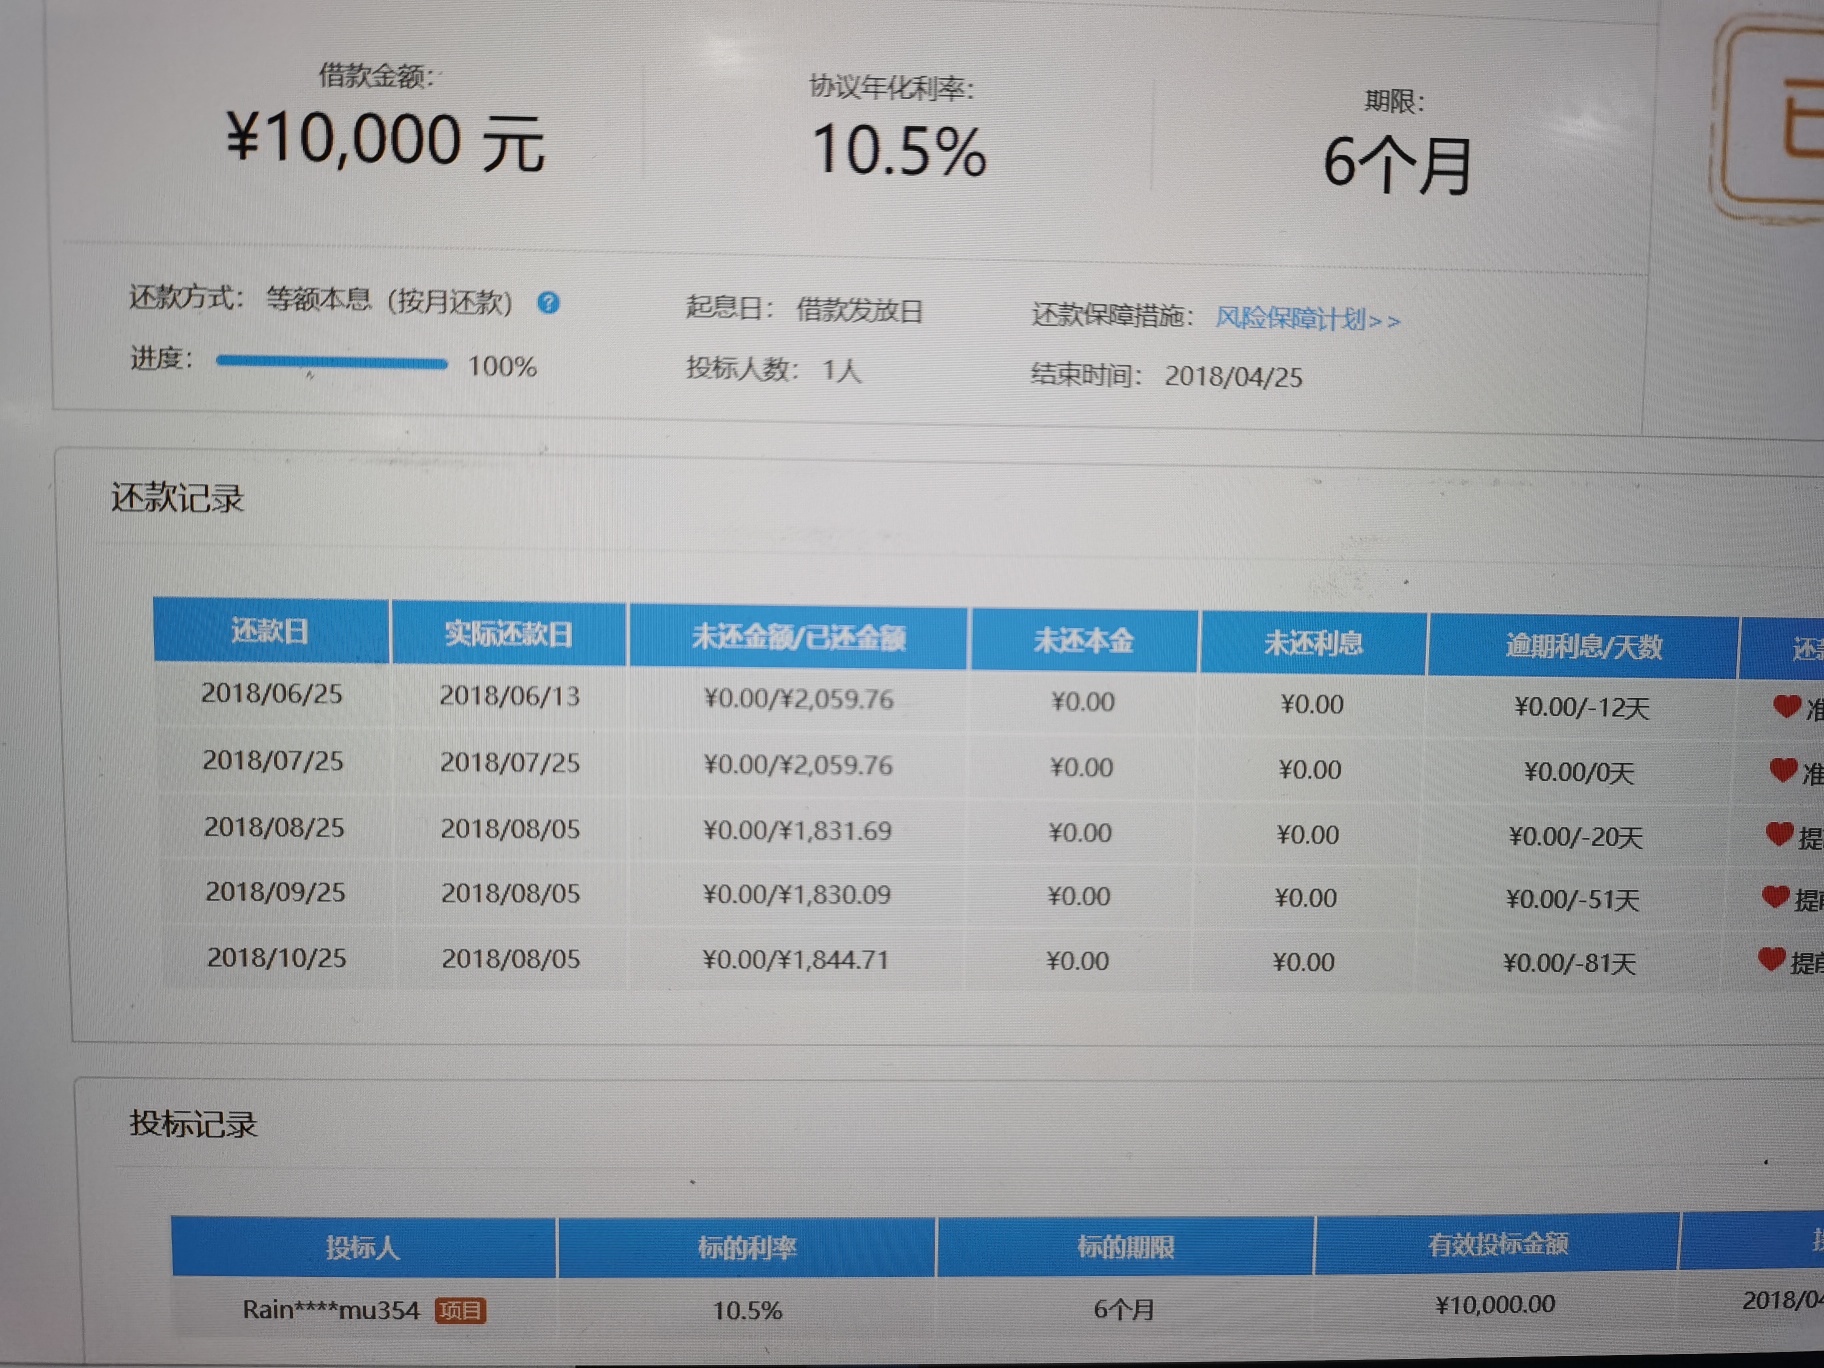Click the 6个月 term in the bid record row

(x=1123, y=1309)
